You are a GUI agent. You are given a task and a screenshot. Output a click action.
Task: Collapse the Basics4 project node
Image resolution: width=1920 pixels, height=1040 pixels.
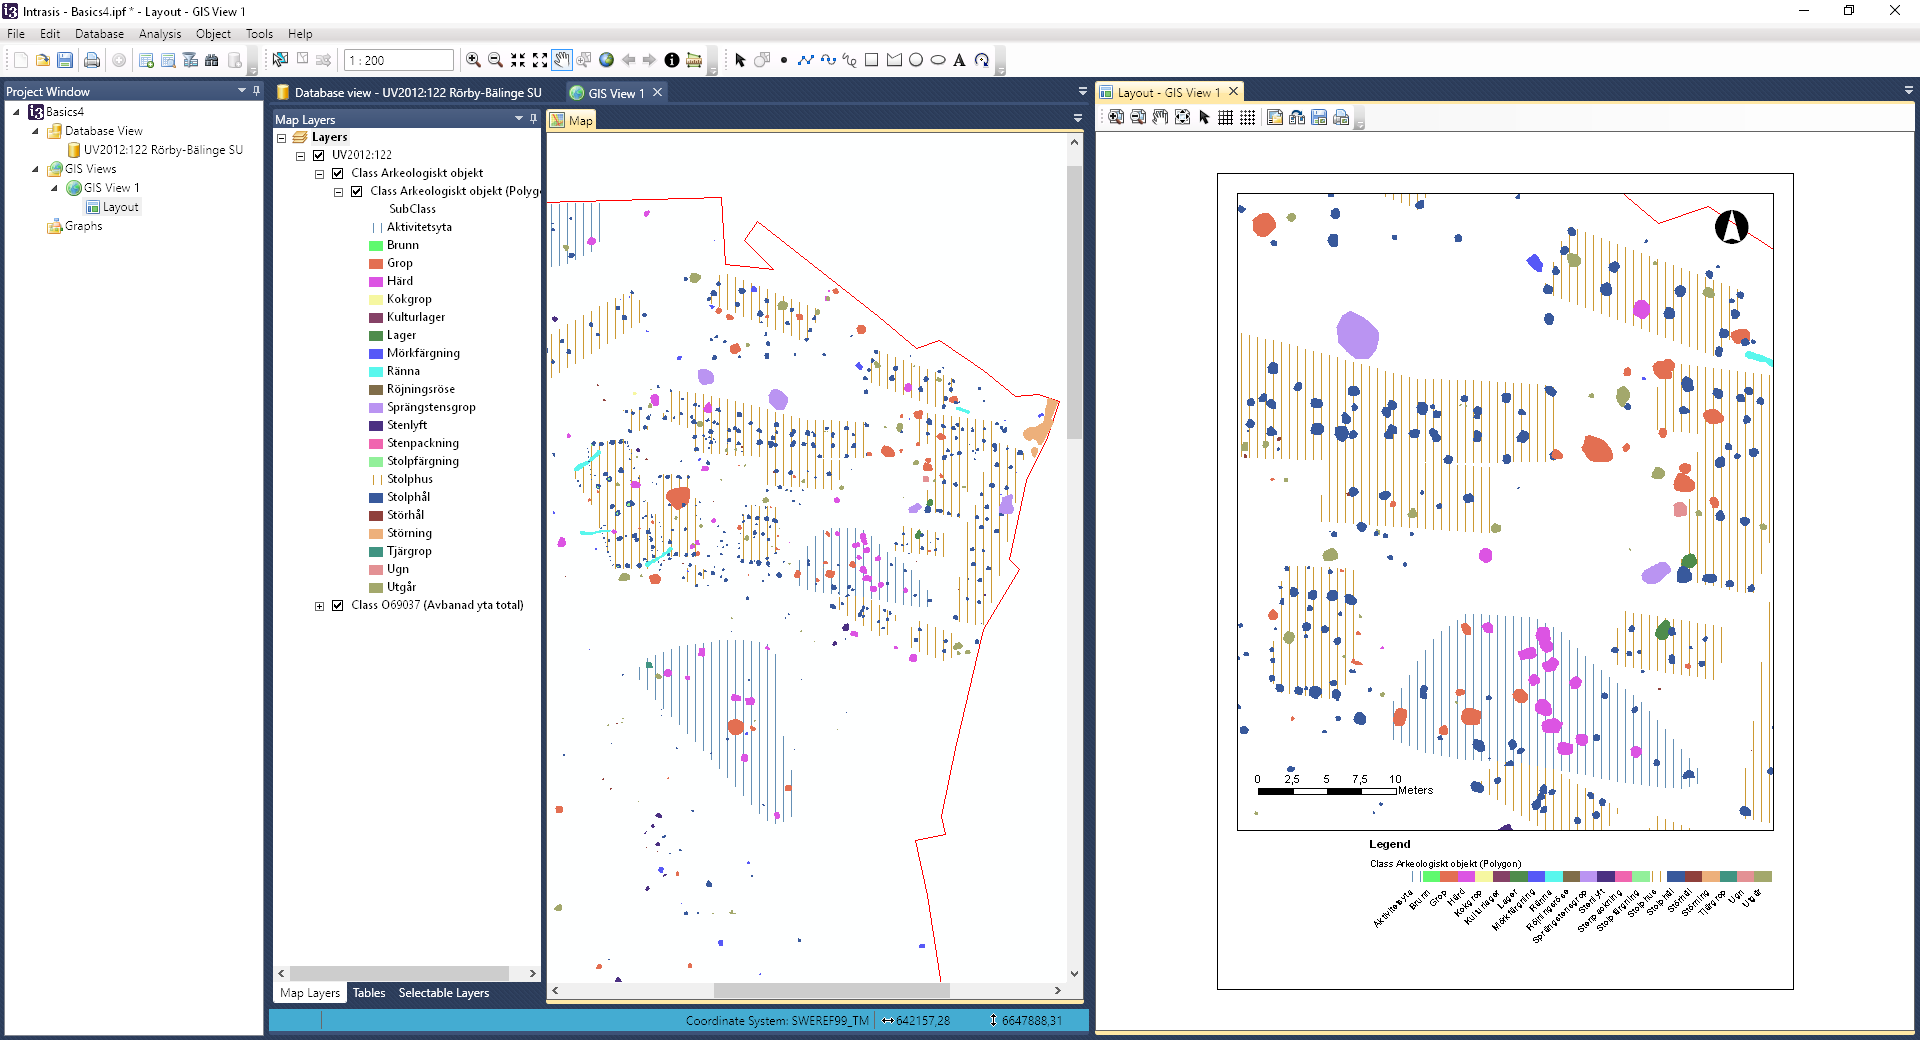pos(16,112)
